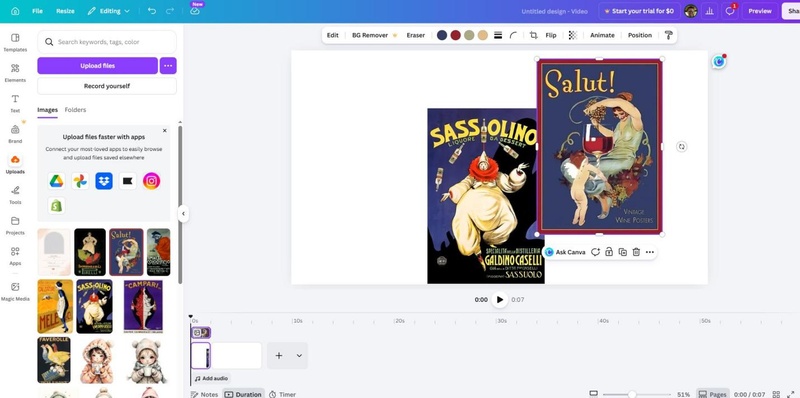Open the comments icon
Screen dimensions: 800x398
click(730, 11)
